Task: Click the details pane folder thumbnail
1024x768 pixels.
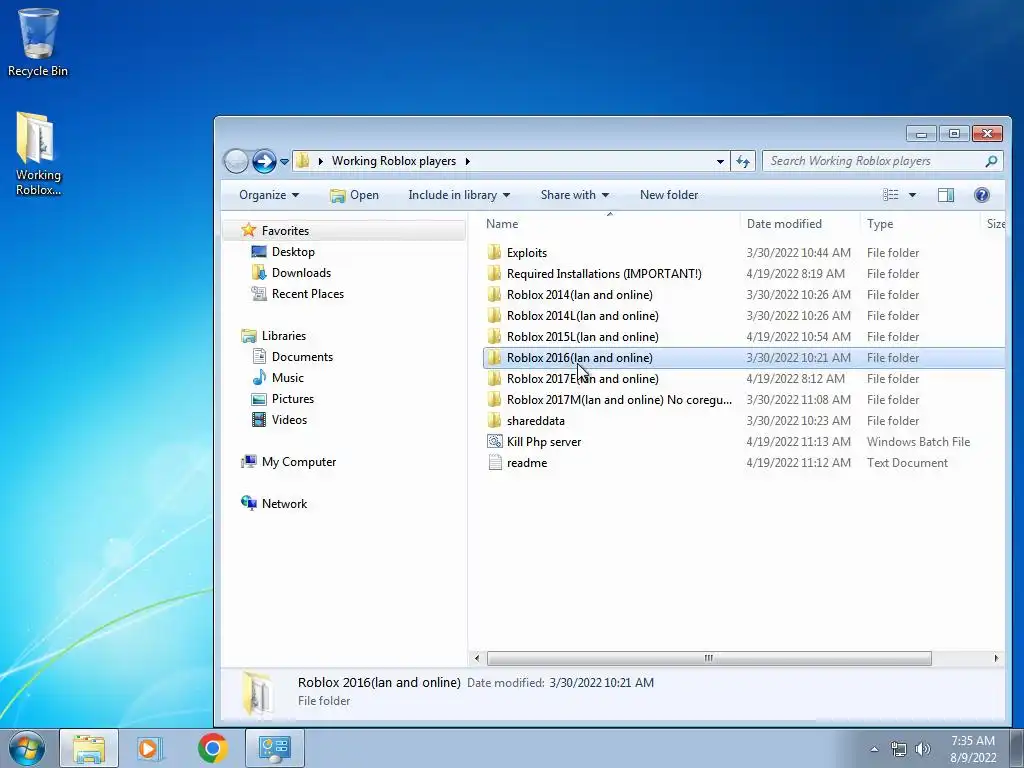Action: (x=257, y=692)
